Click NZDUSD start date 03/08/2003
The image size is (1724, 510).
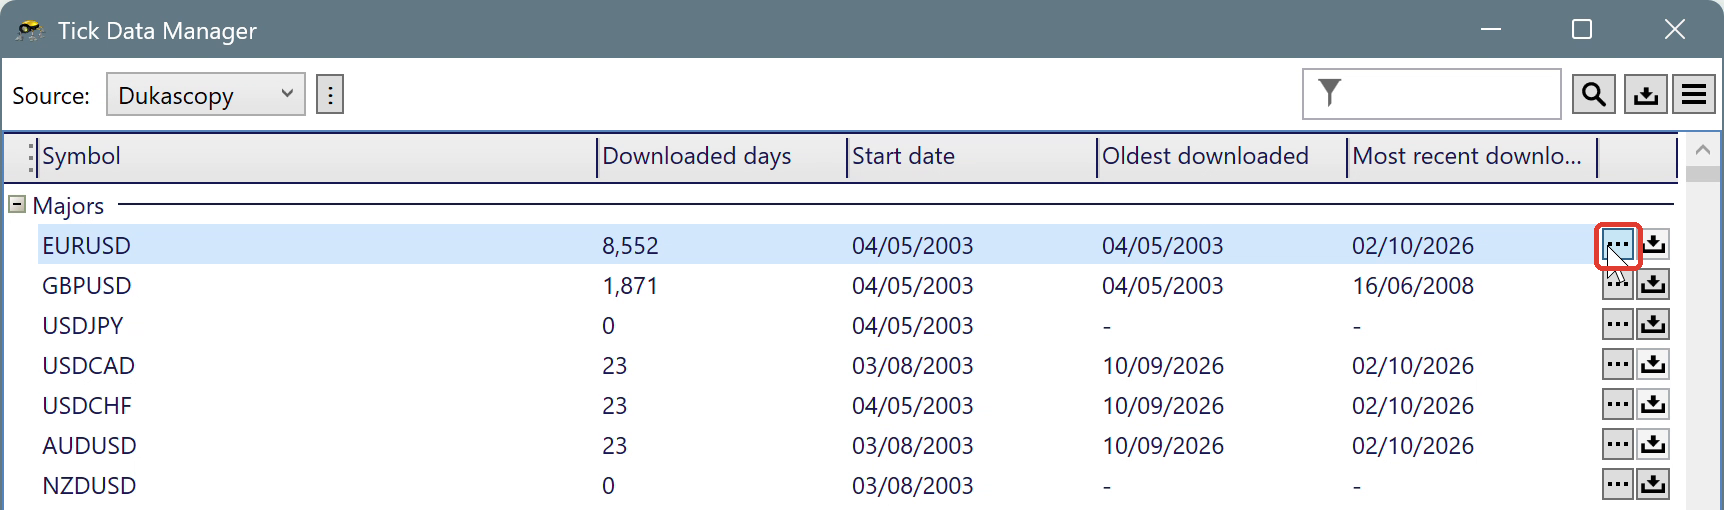point(913,485)
